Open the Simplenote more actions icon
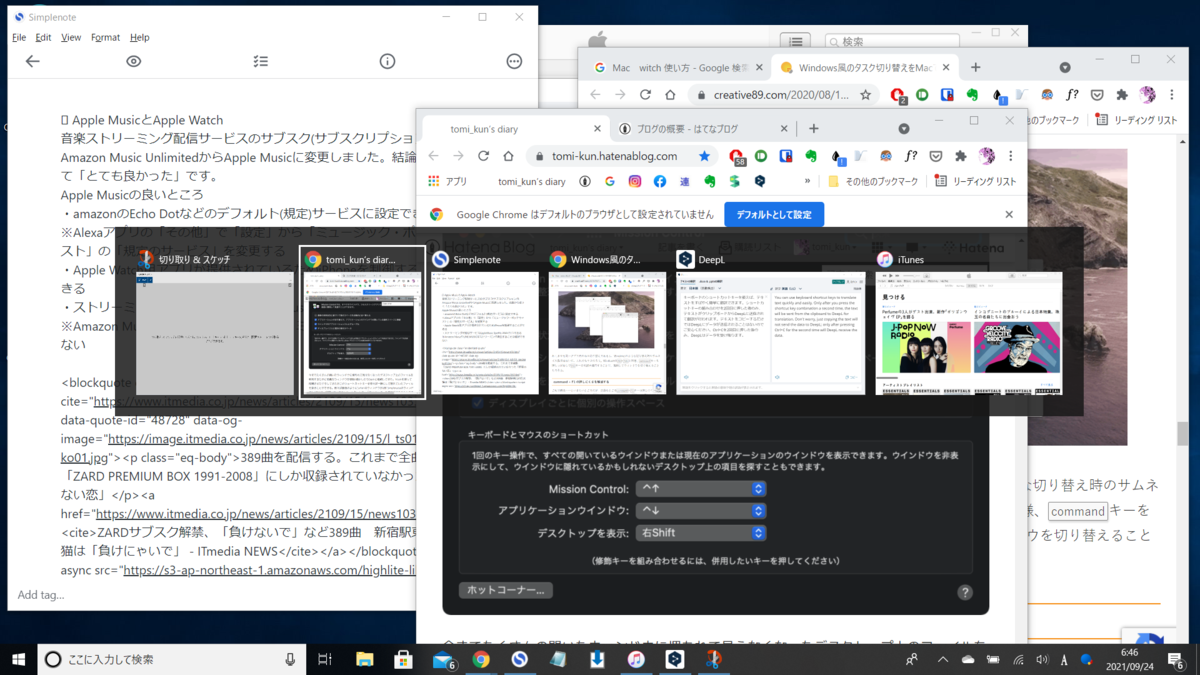 tap(514, 61)
